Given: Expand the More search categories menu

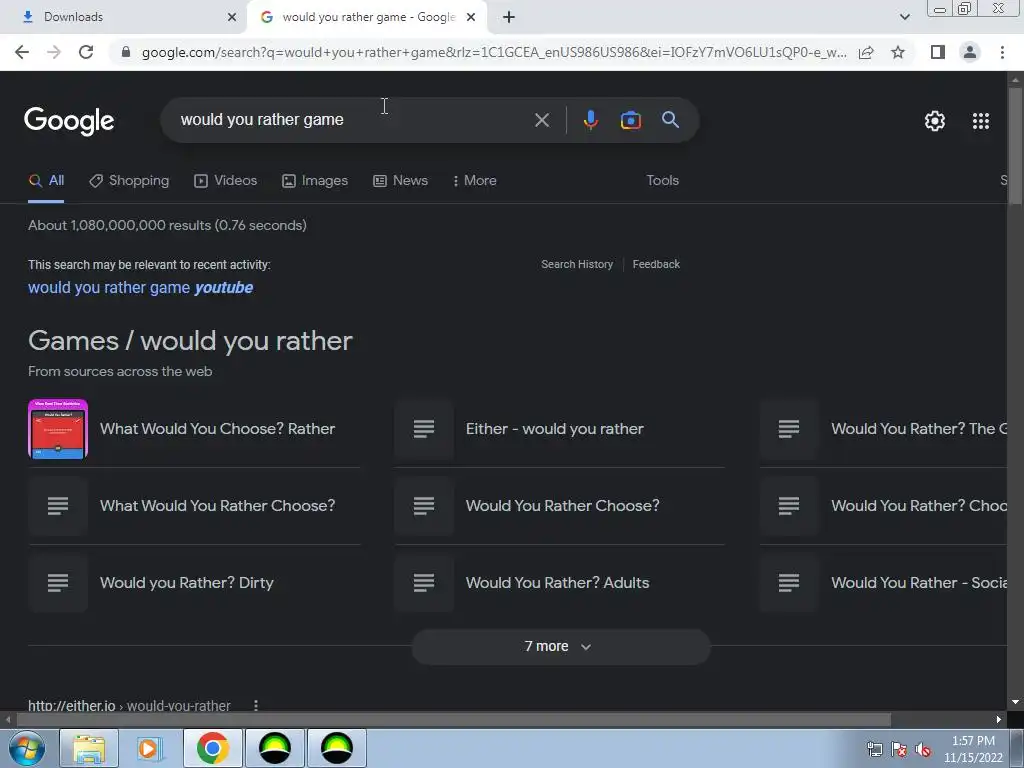Looking at the screenshot, I should [x=475, y=181].
